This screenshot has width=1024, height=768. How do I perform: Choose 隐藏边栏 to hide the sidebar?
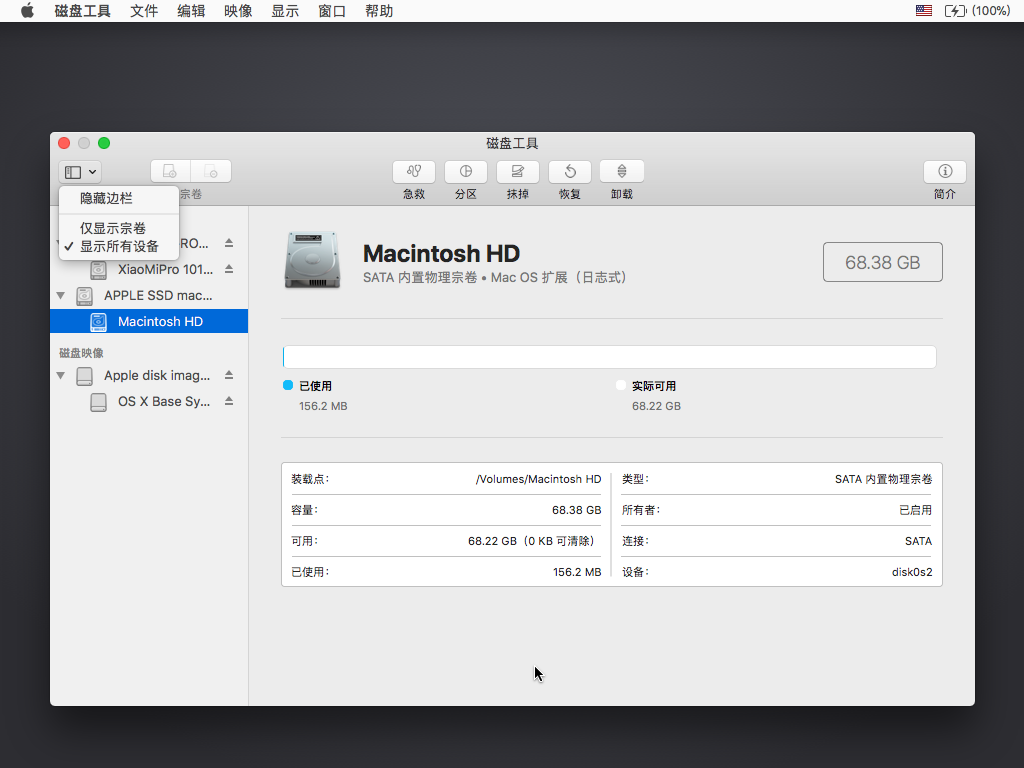click(x=106, y=199)
